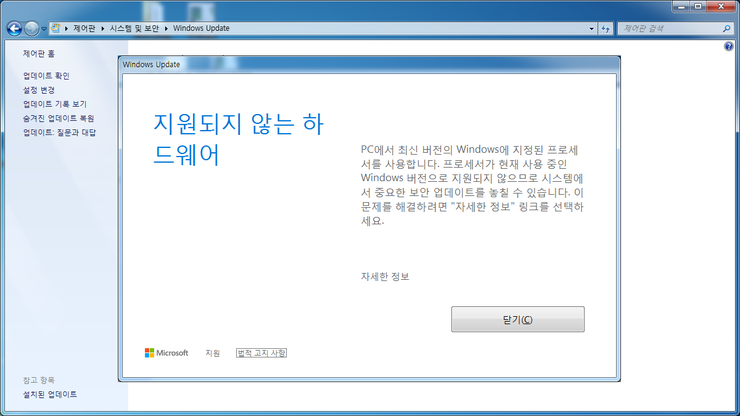
Task: Click the Windows Update dialog title
Action: tap(151, 64)
